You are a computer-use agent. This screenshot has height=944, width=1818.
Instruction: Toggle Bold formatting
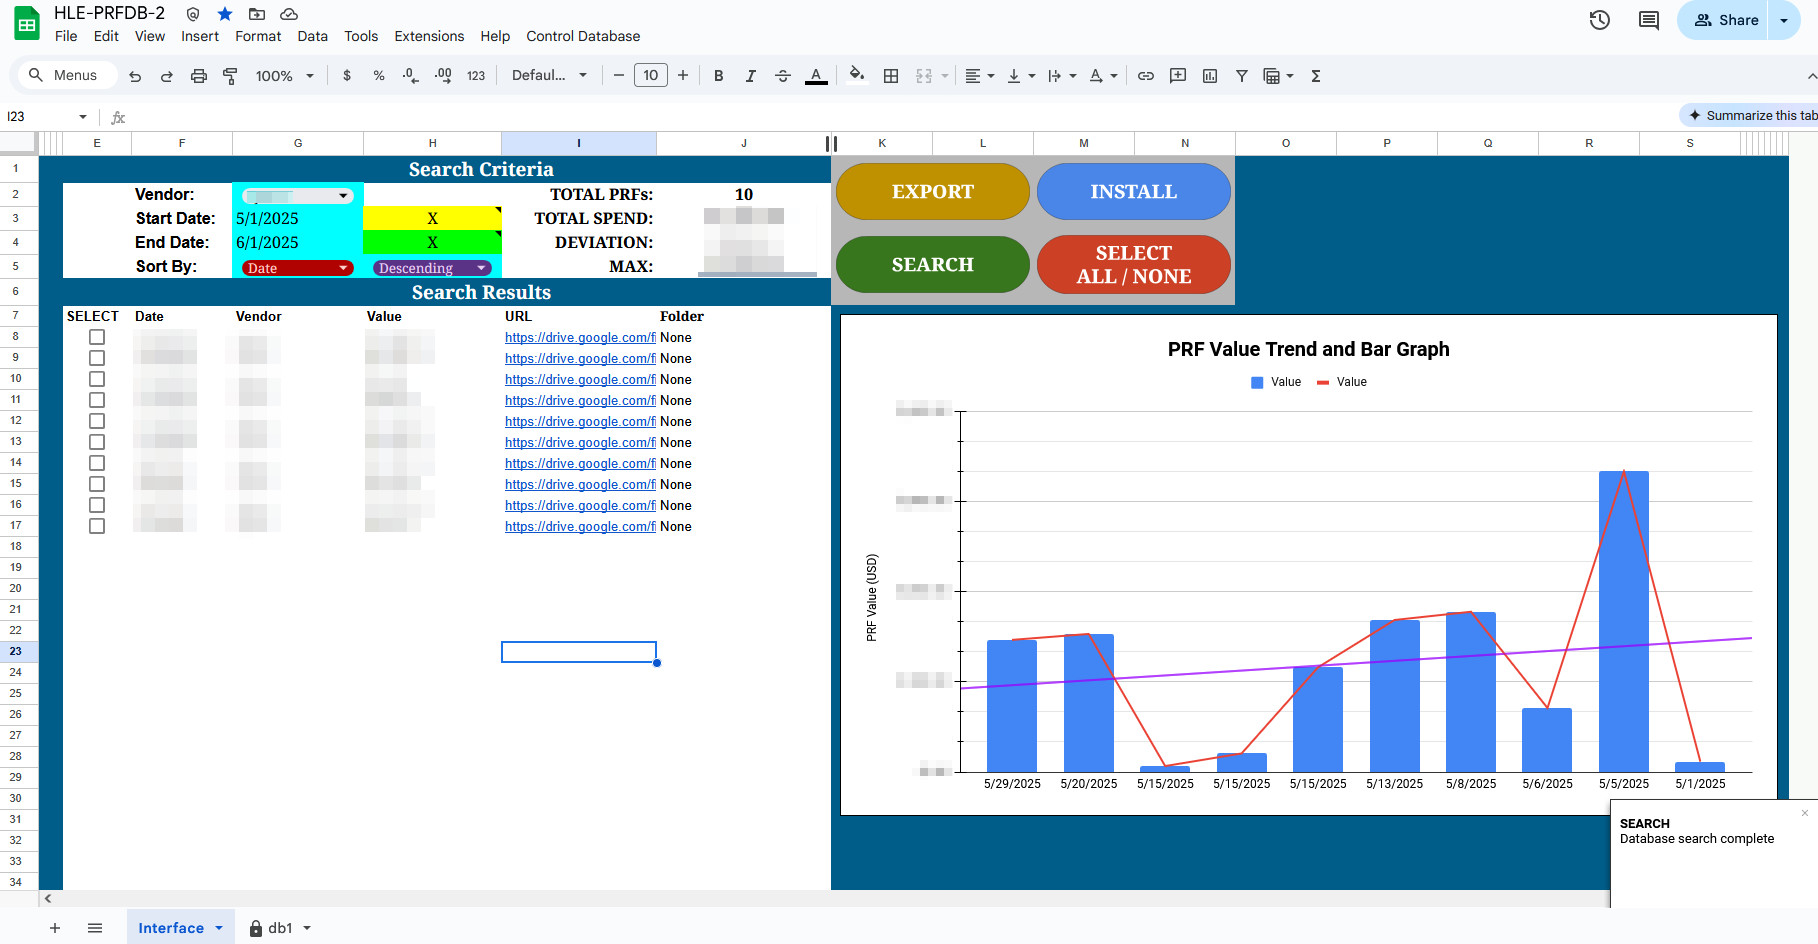pos(718,76)
